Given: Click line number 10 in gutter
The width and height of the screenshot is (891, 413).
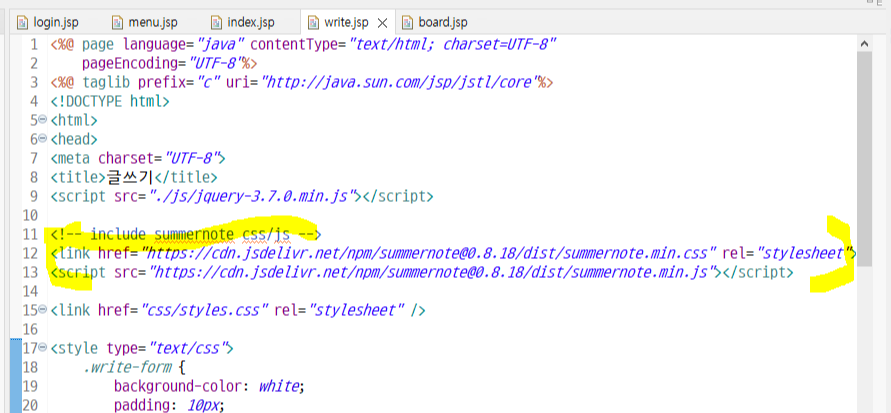Looking at the screenshot, I should 30,215.
